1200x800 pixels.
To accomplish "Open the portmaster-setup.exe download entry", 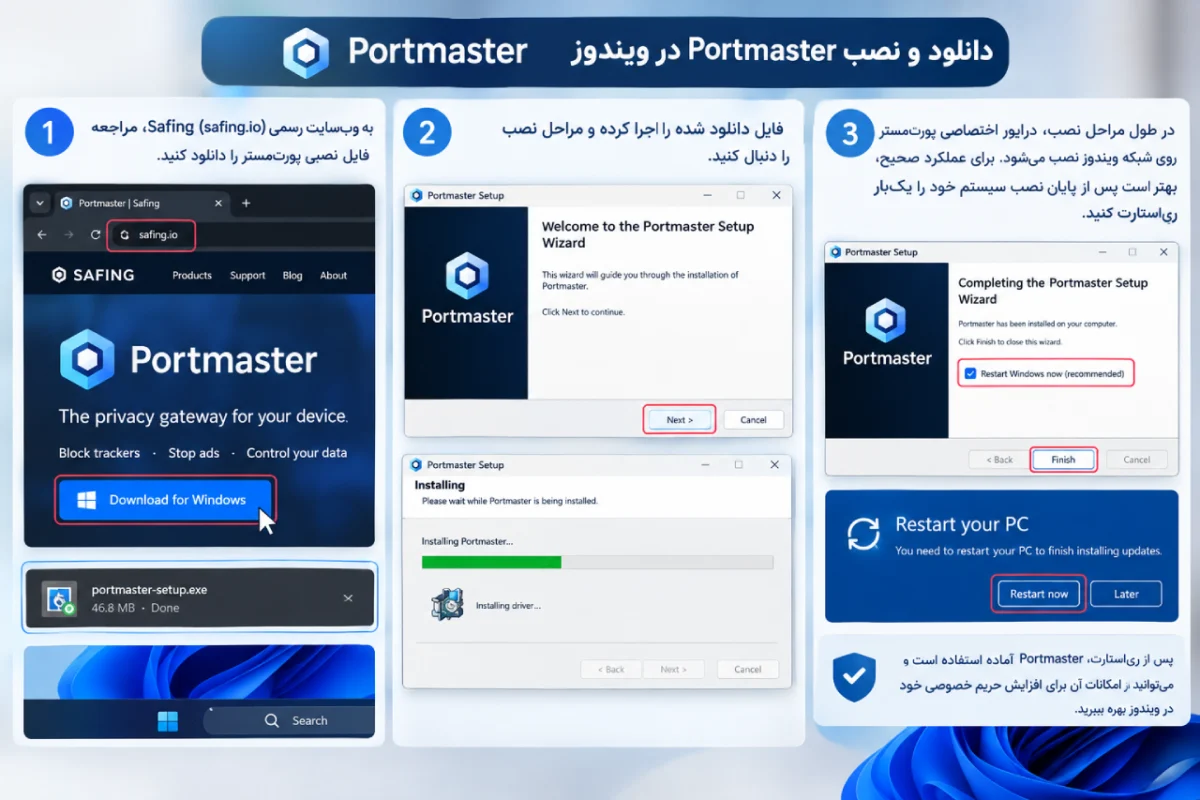I will 200,598.
